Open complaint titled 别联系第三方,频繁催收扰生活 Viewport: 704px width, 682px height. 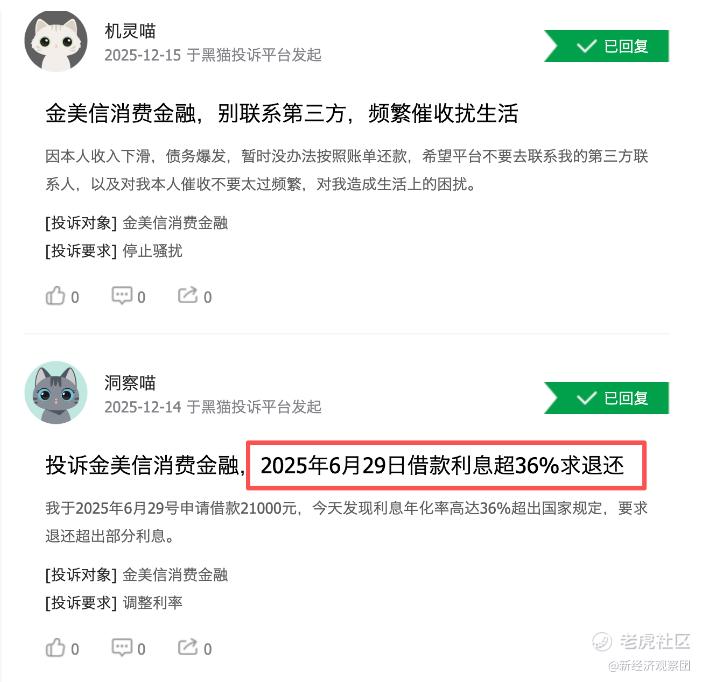(x=282, y=113)
